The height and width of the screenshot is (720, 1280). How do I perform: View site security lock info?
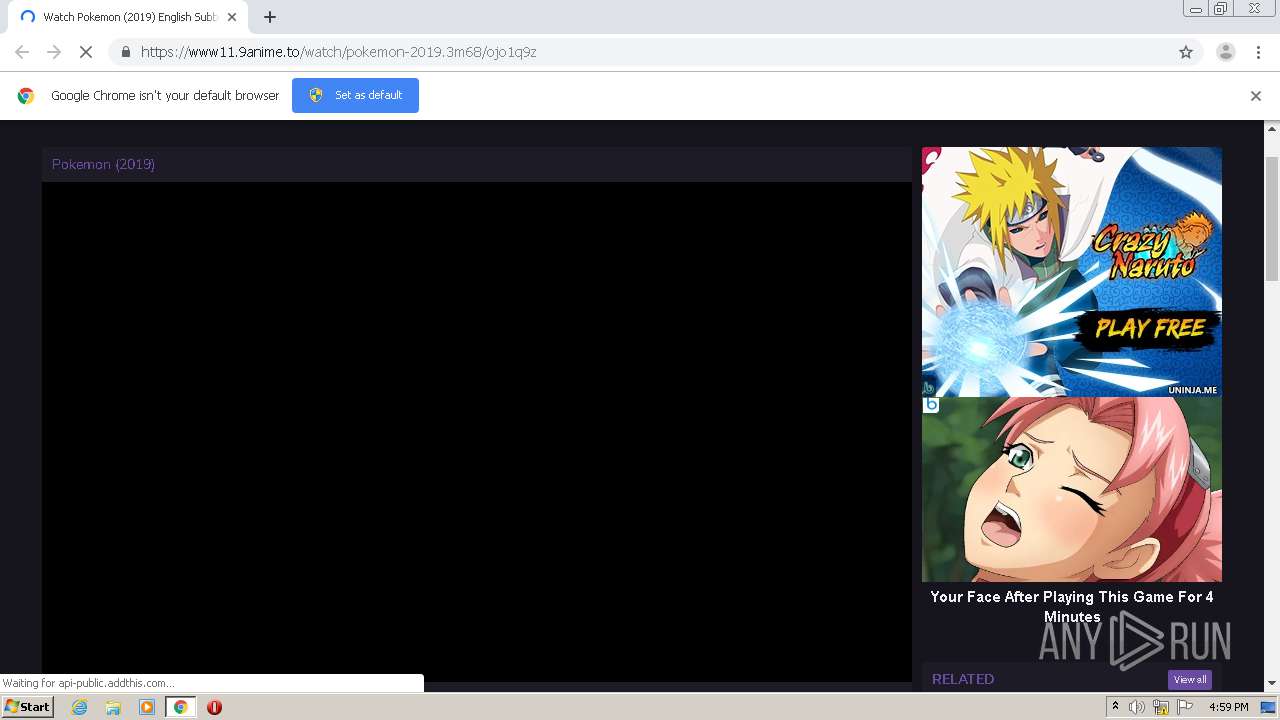pos(125,52)
